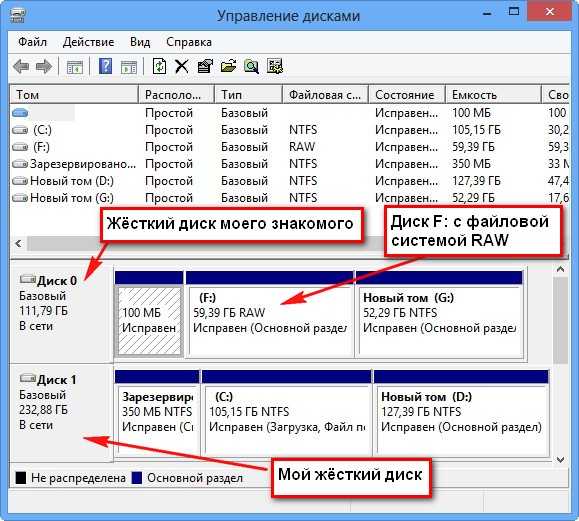
Task: Sort by the Располо... column header
Action: coord(177,95)
